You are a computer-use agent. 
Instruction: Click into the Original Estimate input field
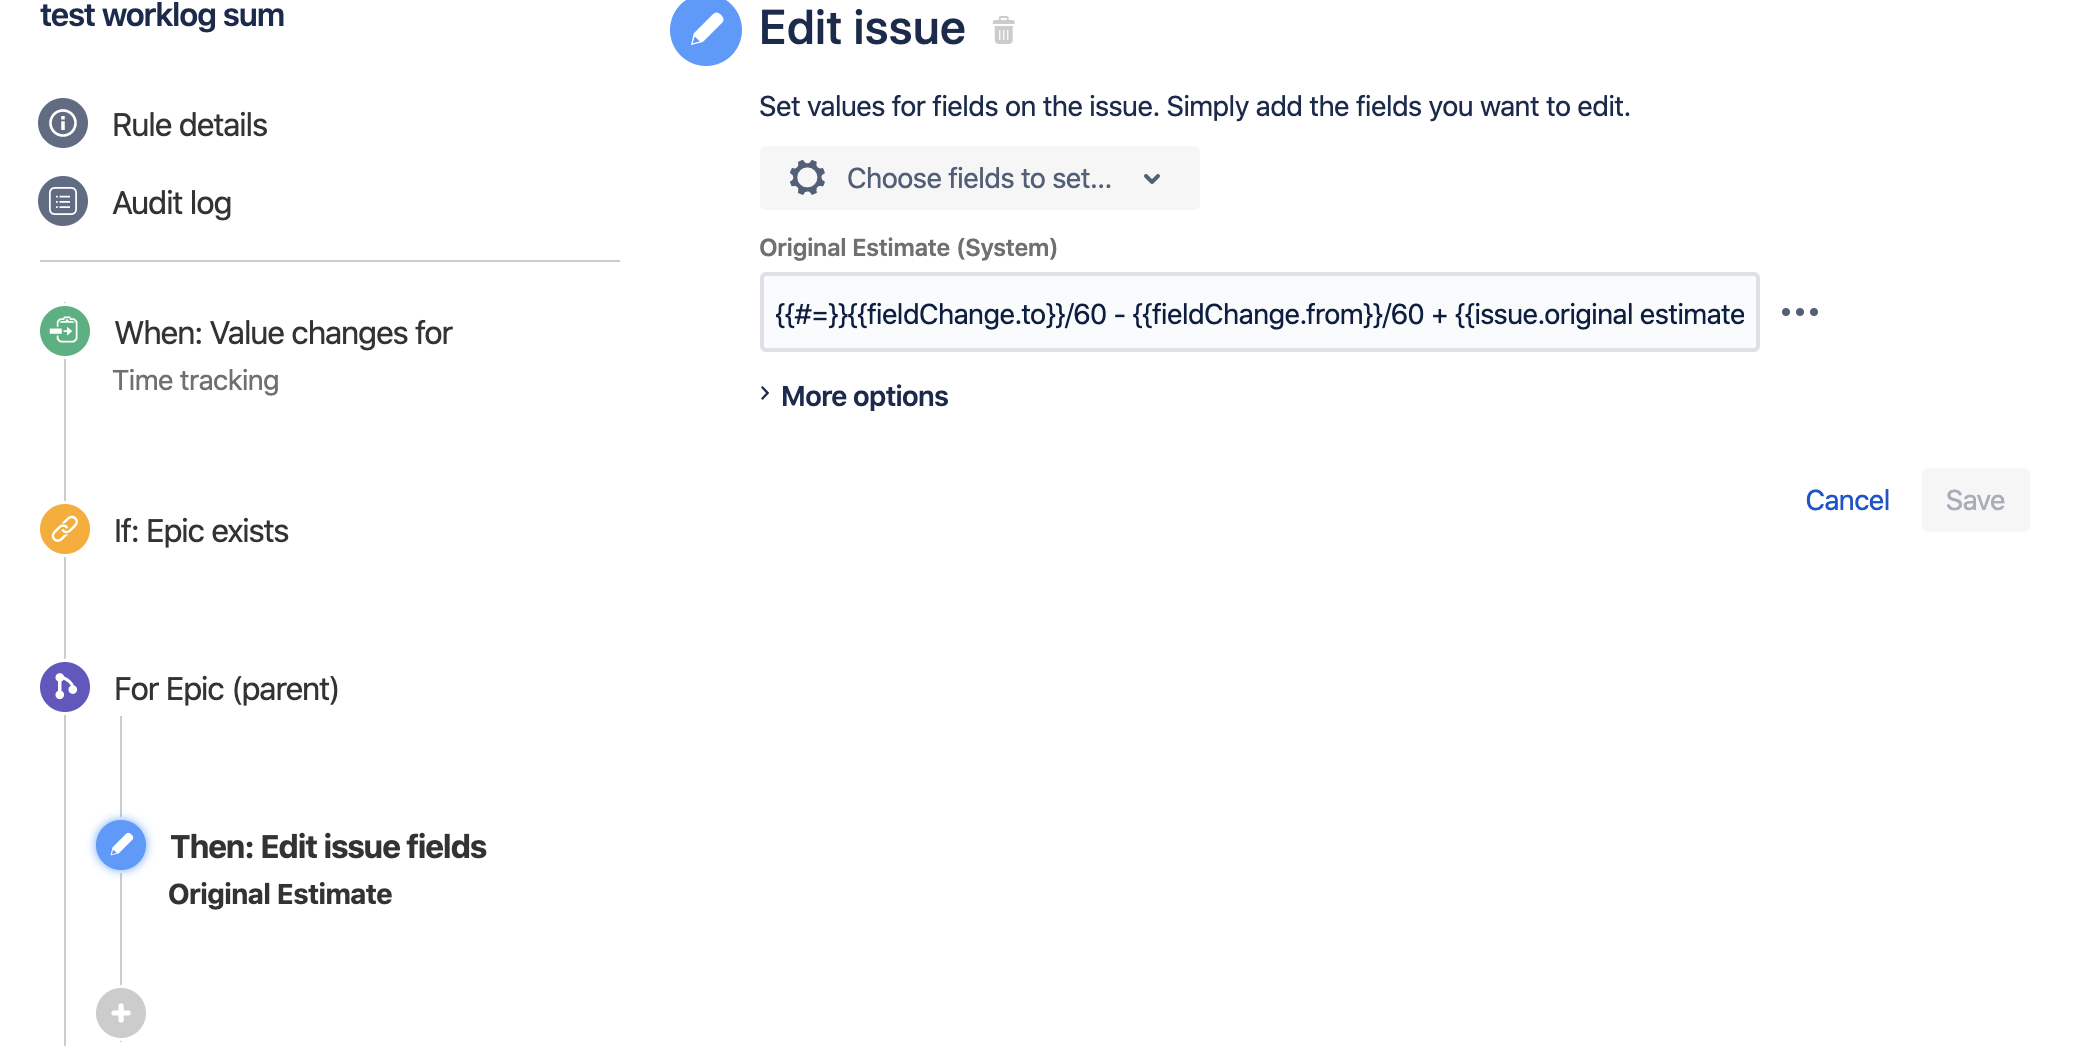(x=1259, y=312)
